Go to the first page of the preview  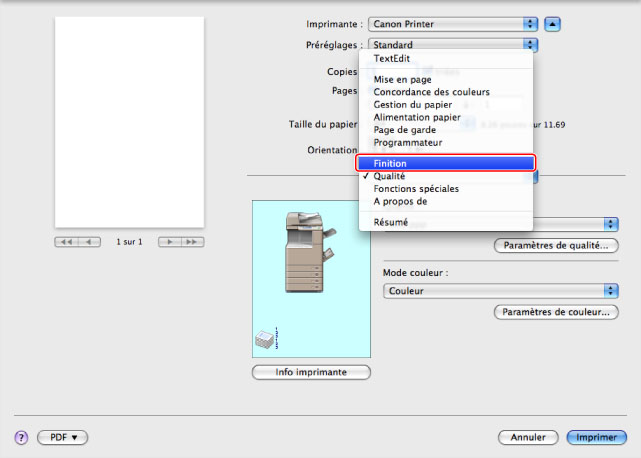[x=67, y=242]
